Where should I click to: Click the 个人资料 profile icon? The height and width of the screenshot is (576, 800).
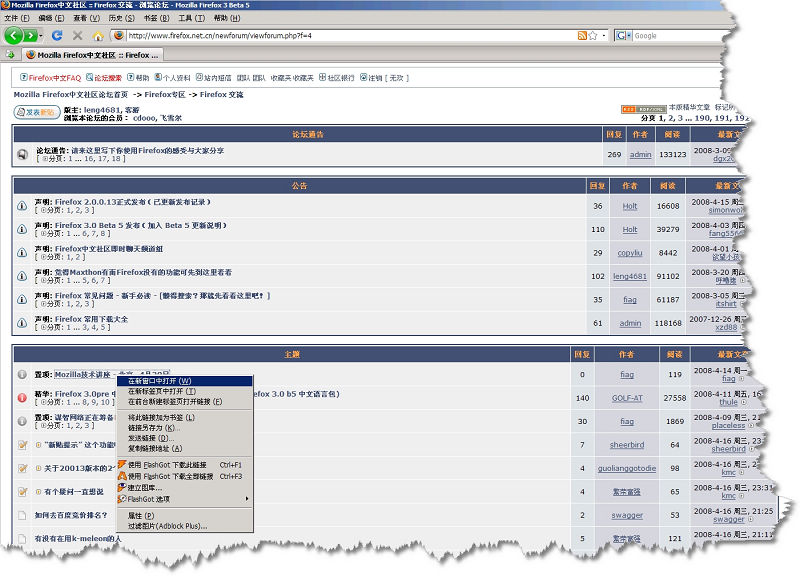pyautogui.click(x=158, y=78)
